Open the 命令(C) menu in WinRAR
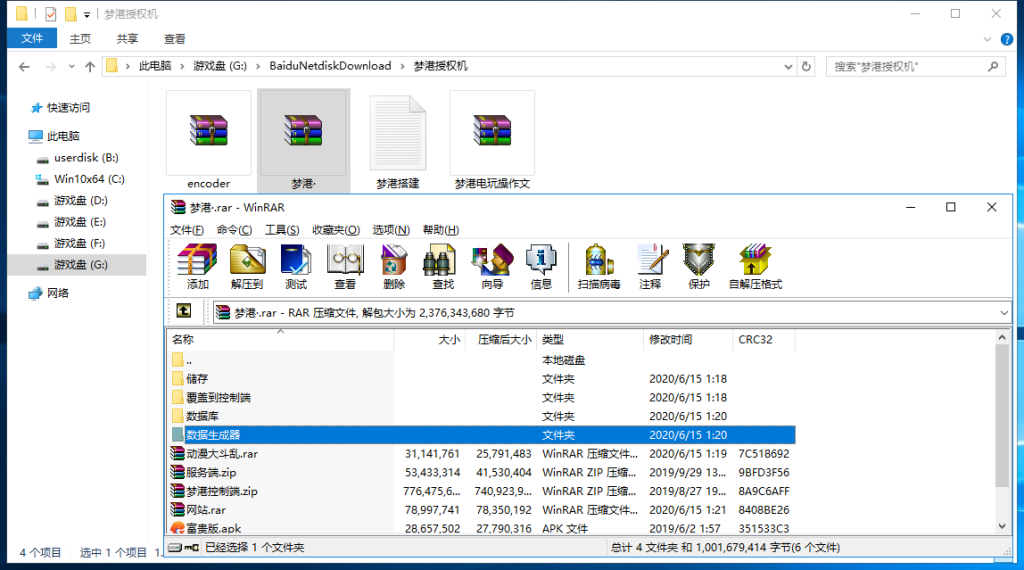 [234, 230]
